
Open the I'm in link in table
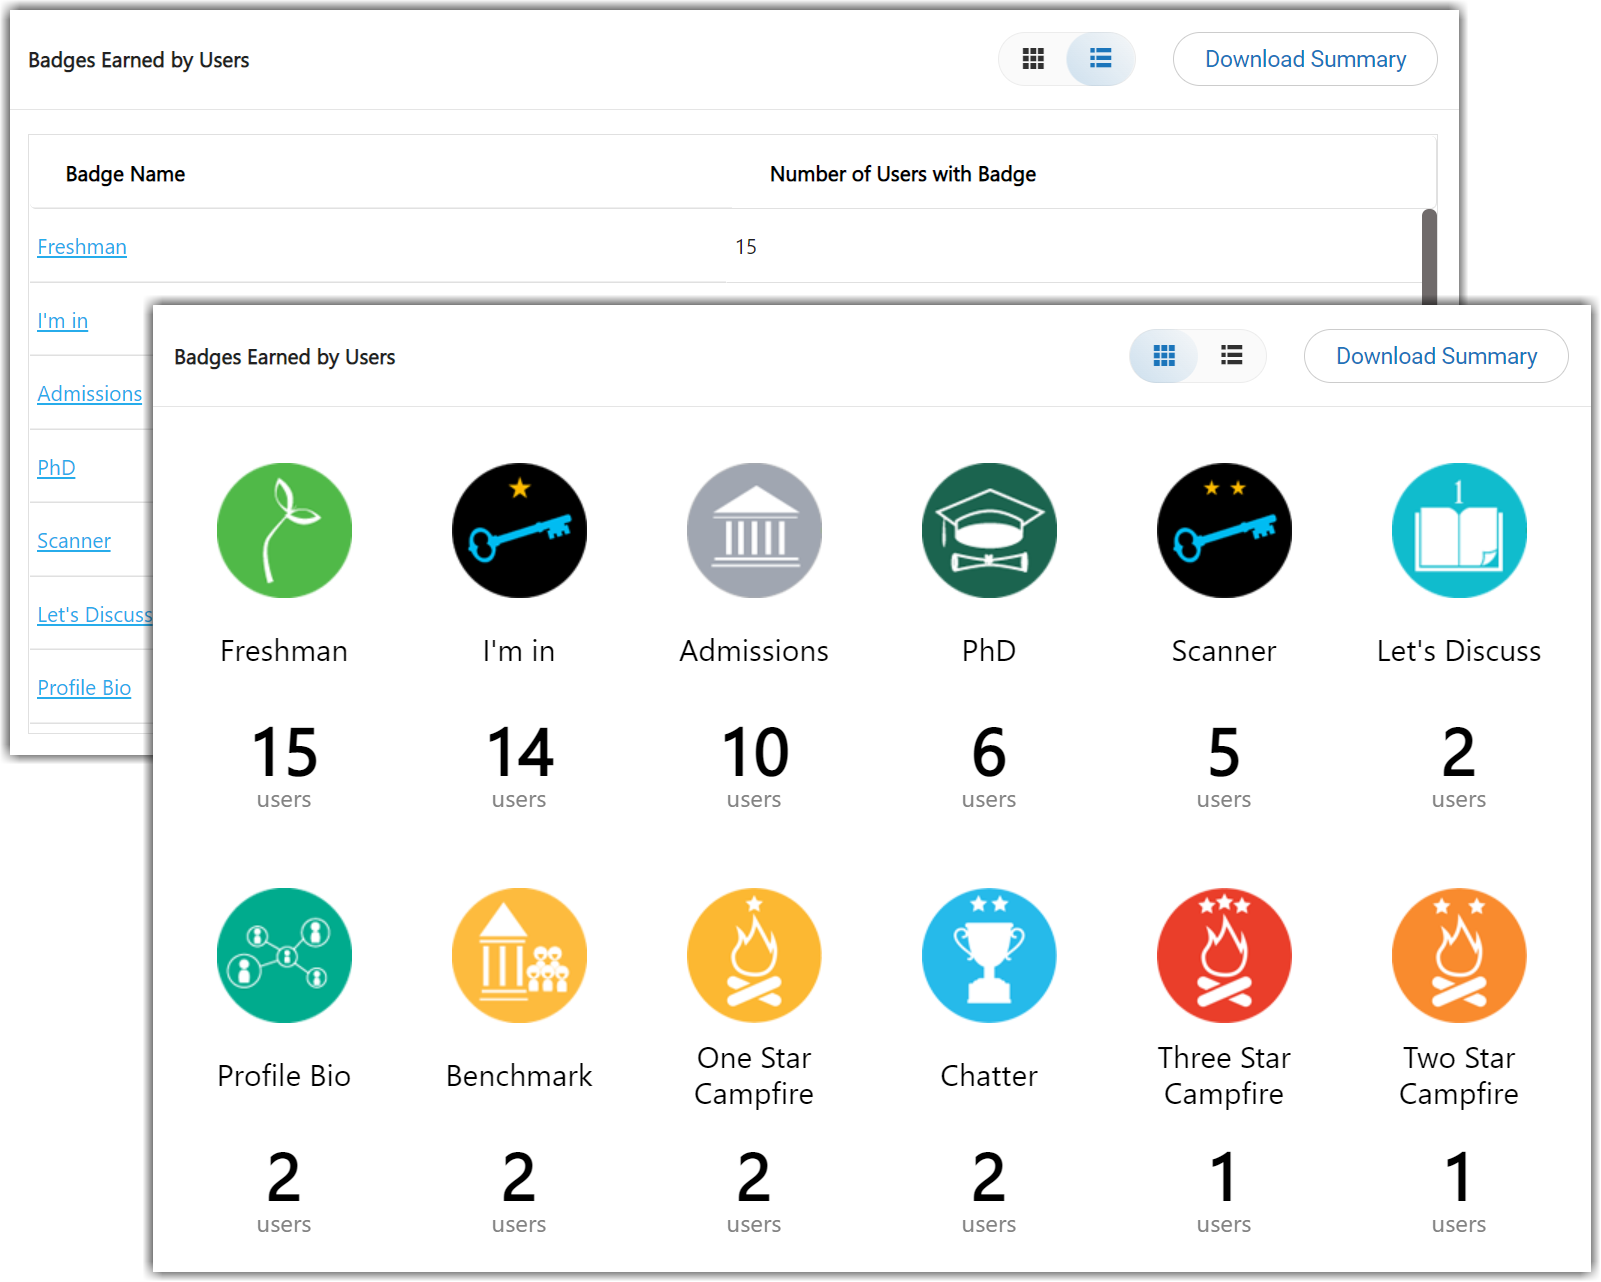pyautogui.click(x=63, y=321)
